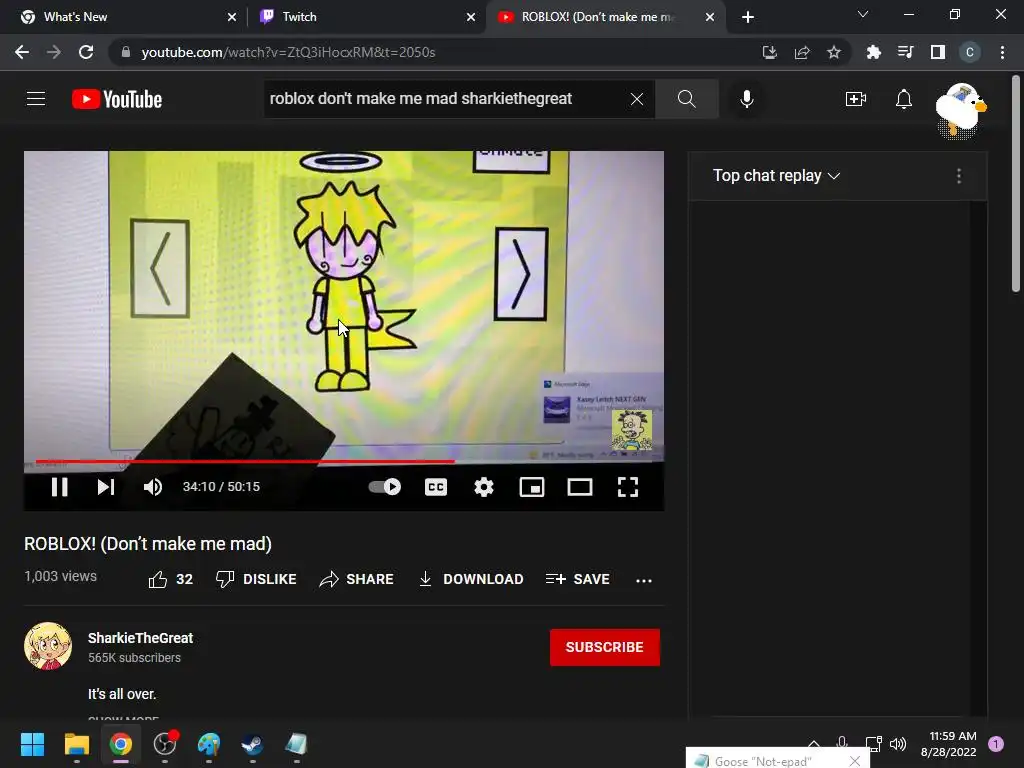Like the video
Image resolution: width=1024 pixels, height=768 pixels.
170,579
